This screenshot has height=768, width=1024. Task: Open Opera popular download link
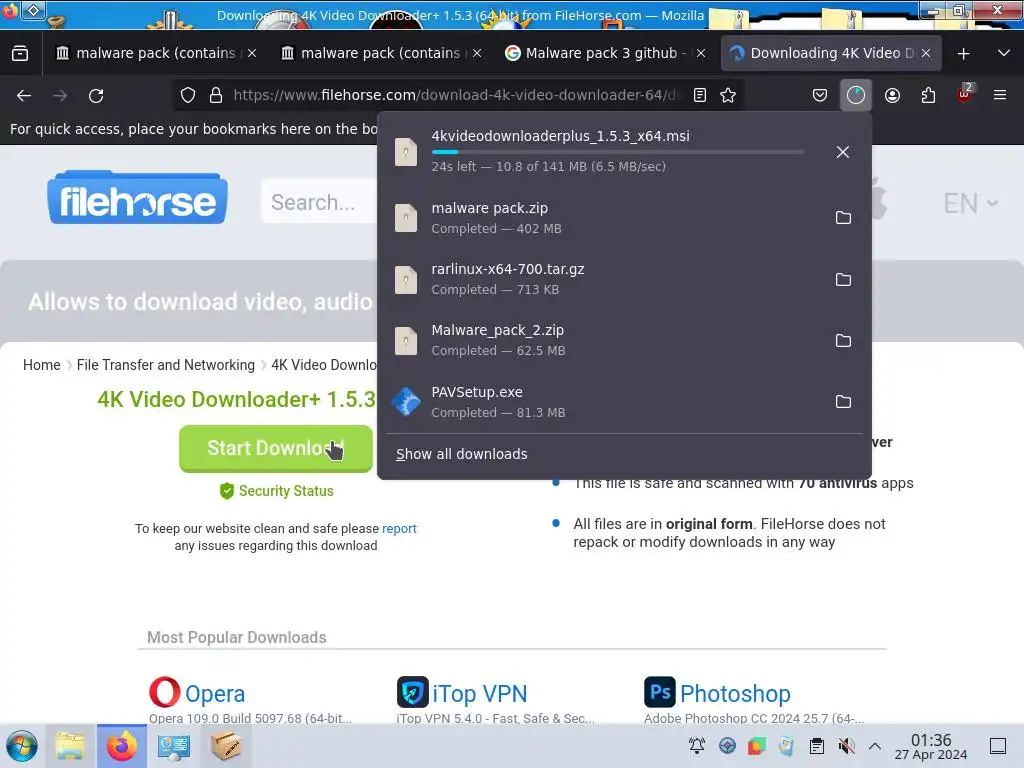click(x=215, y=694)
